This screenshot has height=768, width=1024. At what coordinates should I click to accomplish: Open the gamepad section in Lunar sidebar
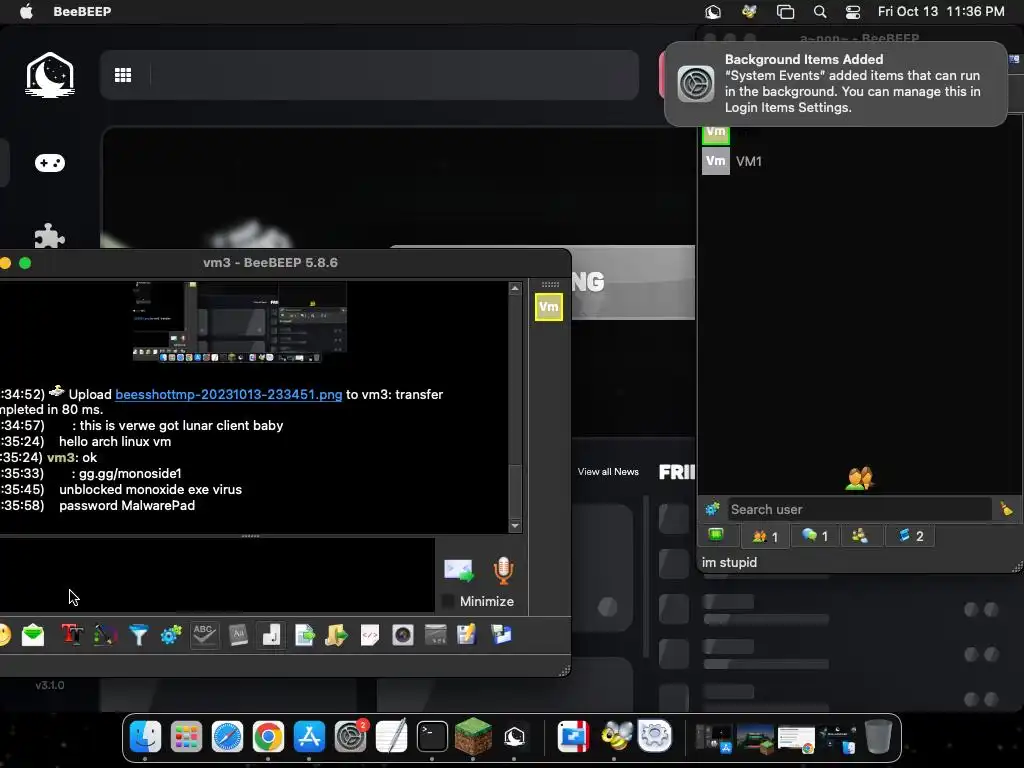(x=50, y=163)
